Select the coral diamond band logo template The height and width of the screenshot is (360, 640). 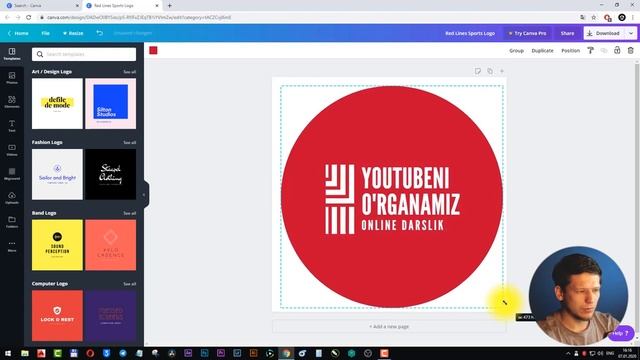(x=111, y=245)
